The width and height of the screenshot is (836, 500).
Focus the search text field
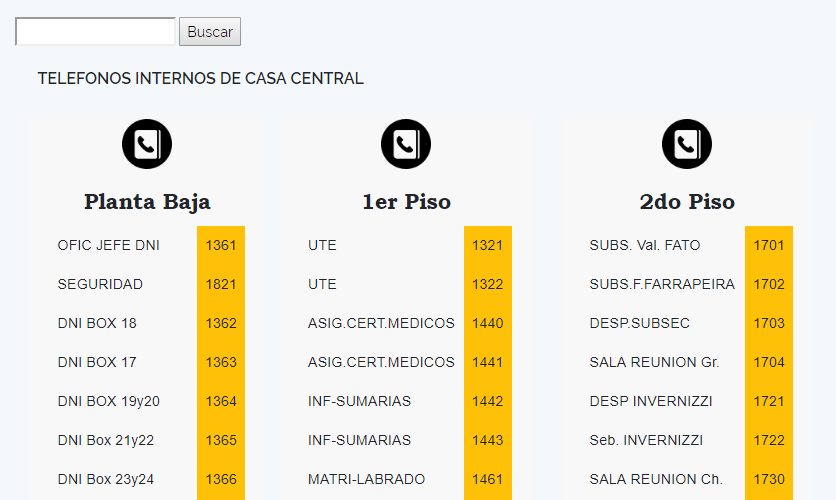[x=95, y=31]
